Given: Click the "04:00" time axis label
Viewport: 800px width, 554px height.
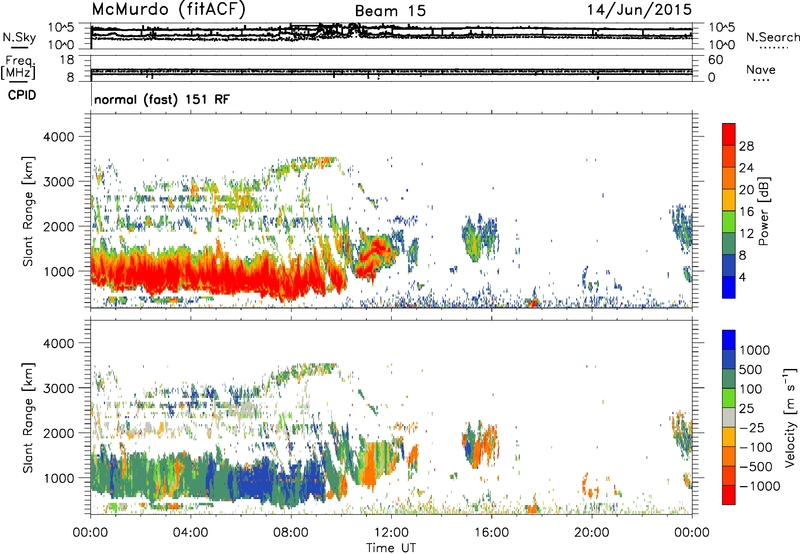Looking at the screenshot, I should (191, 533).
